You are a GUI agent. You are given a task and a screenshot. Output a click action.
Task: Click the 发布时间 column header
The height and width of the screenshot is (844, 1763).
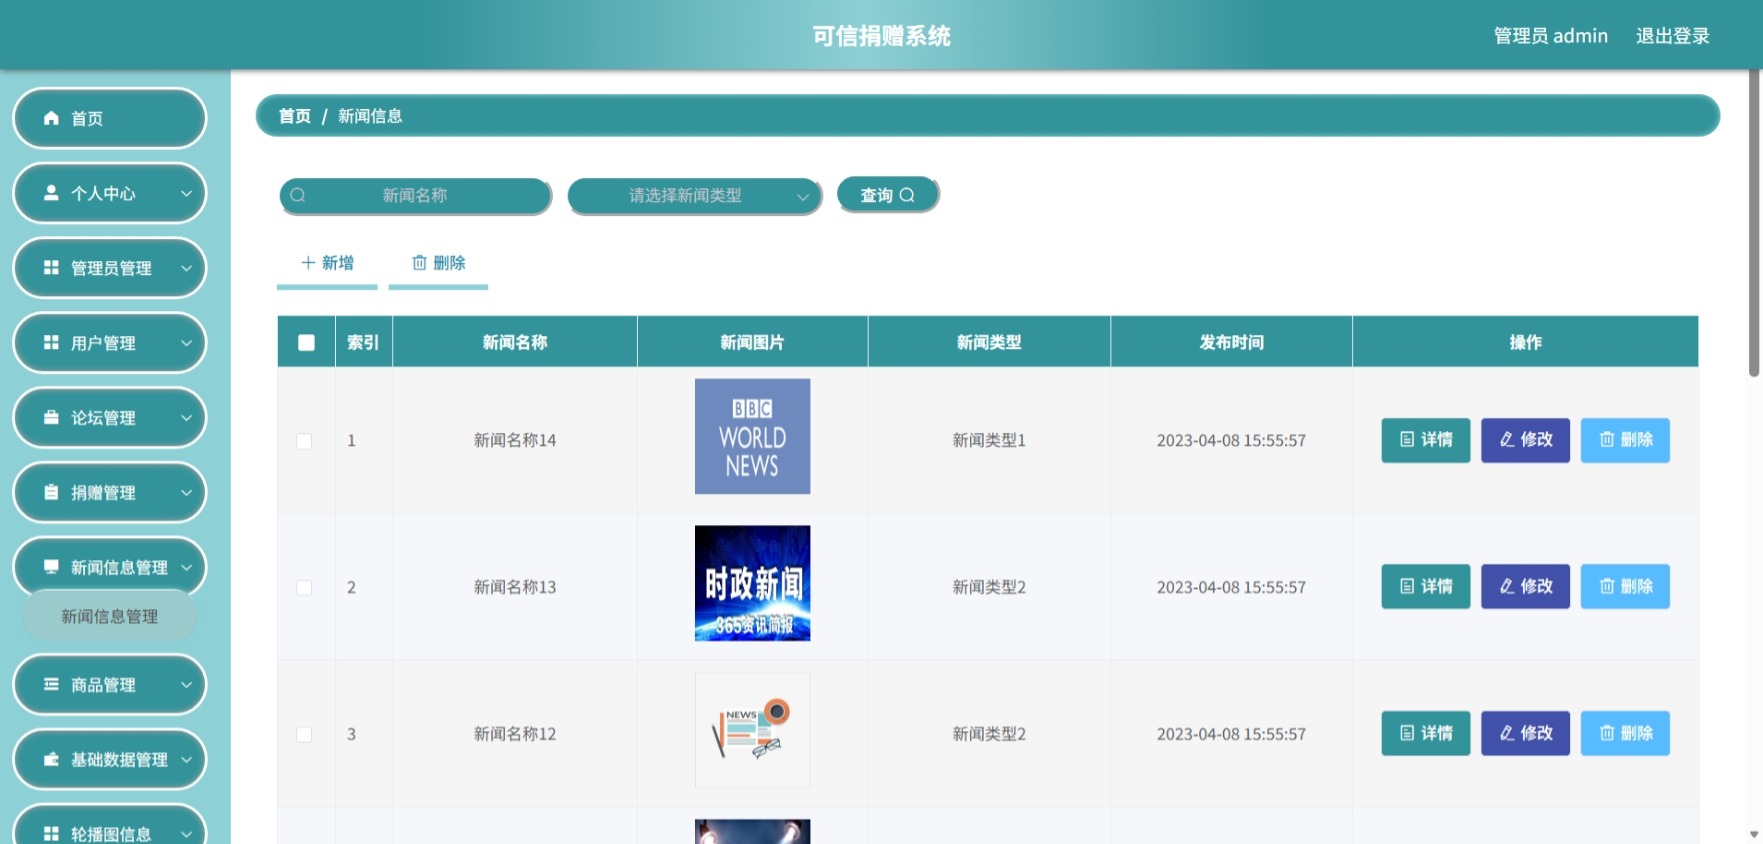[1231, 342]
